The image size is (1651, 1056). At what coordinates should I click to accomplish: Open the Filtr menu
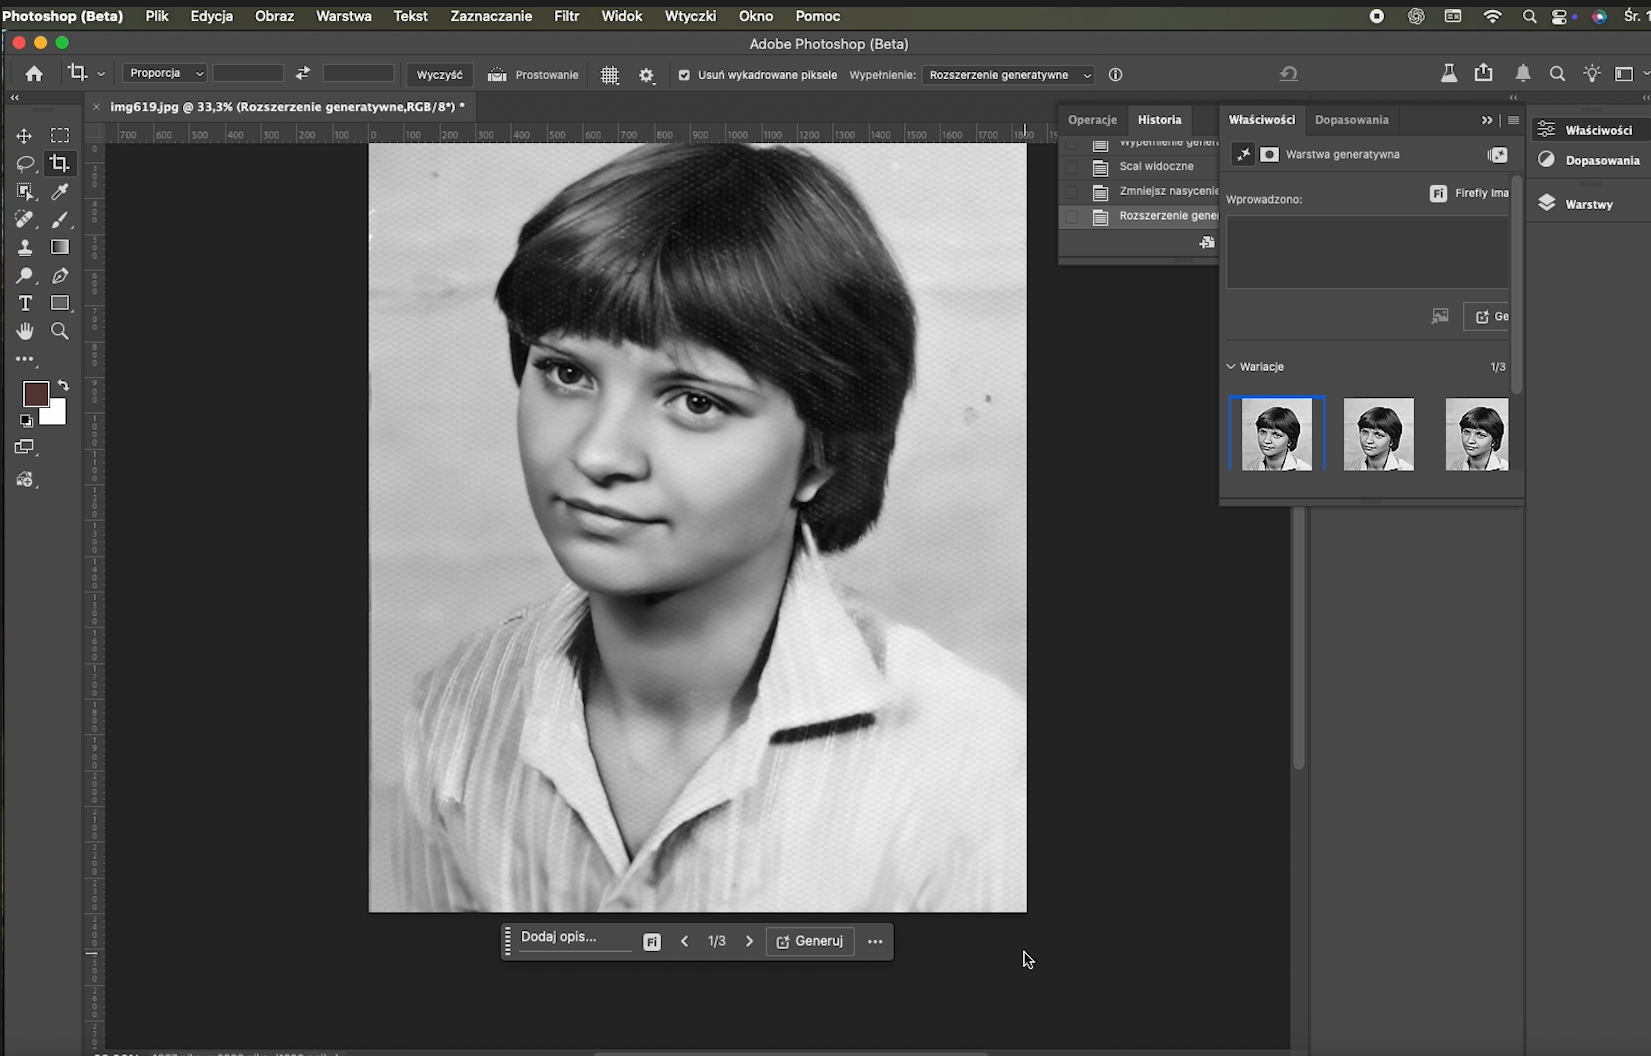pos(566,16)
